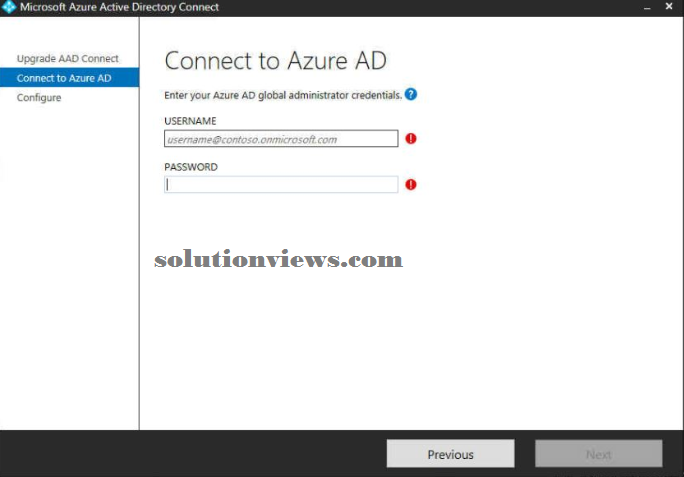Click the USERNAME label
Screen dimensions: 684x477
tap(190, 121)
